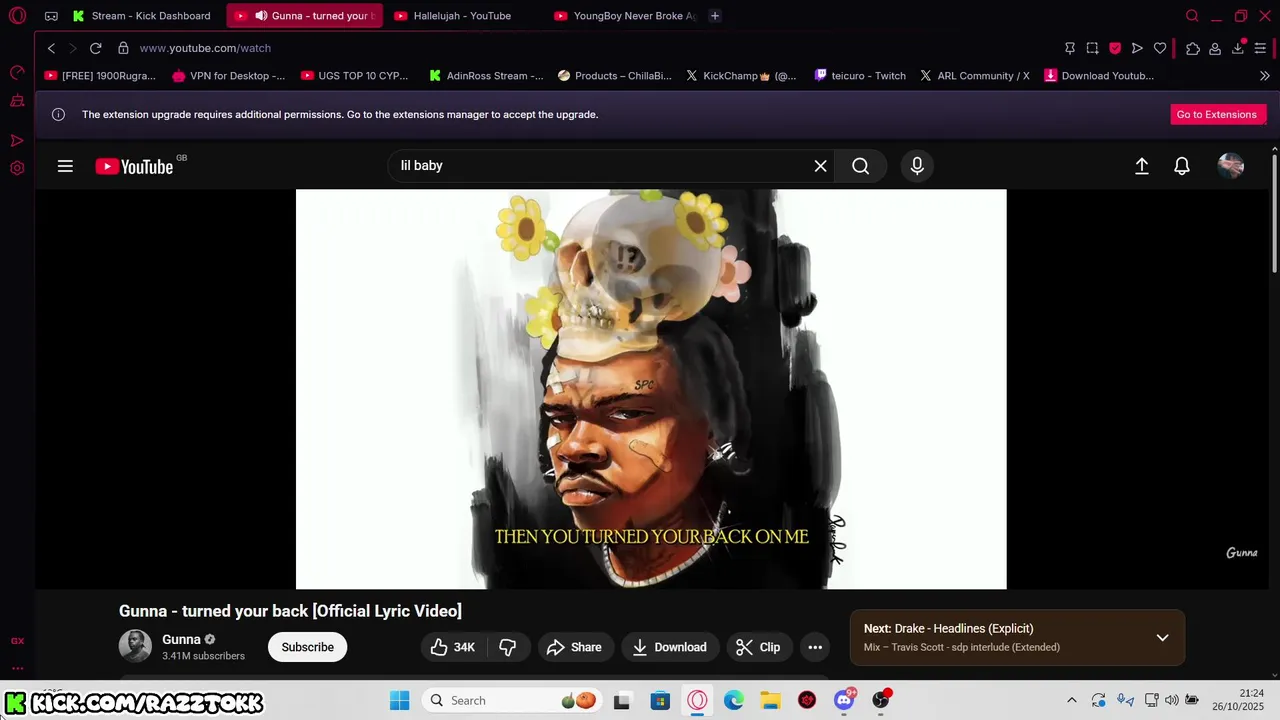1280x720 pixels.
Task: Search with voice microphone
Action: pos(917,166)
